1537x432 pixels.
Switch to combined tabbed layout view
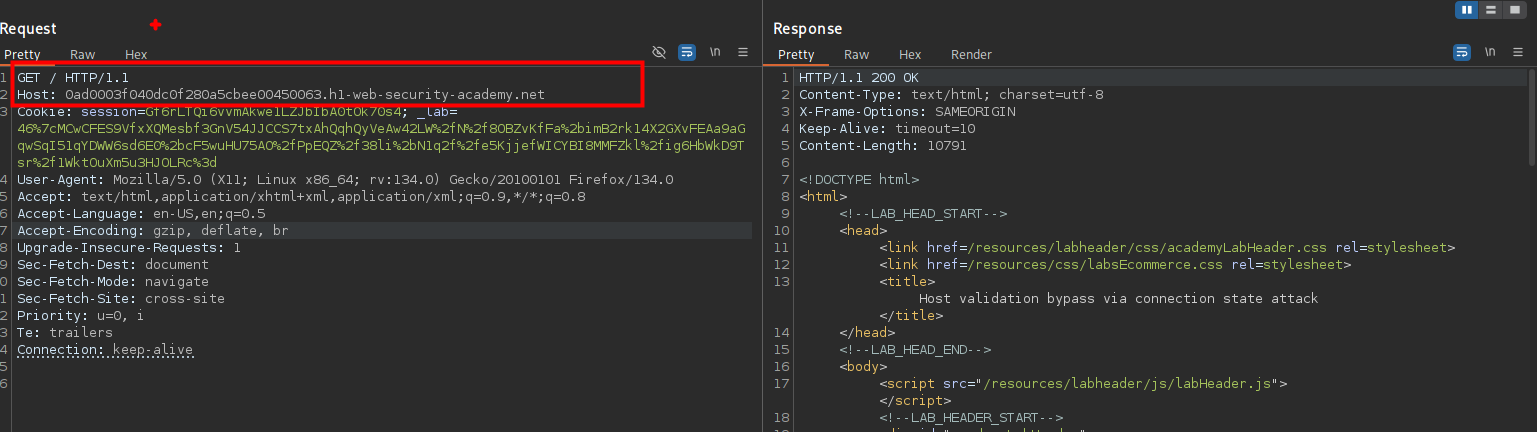point(1515,10)
